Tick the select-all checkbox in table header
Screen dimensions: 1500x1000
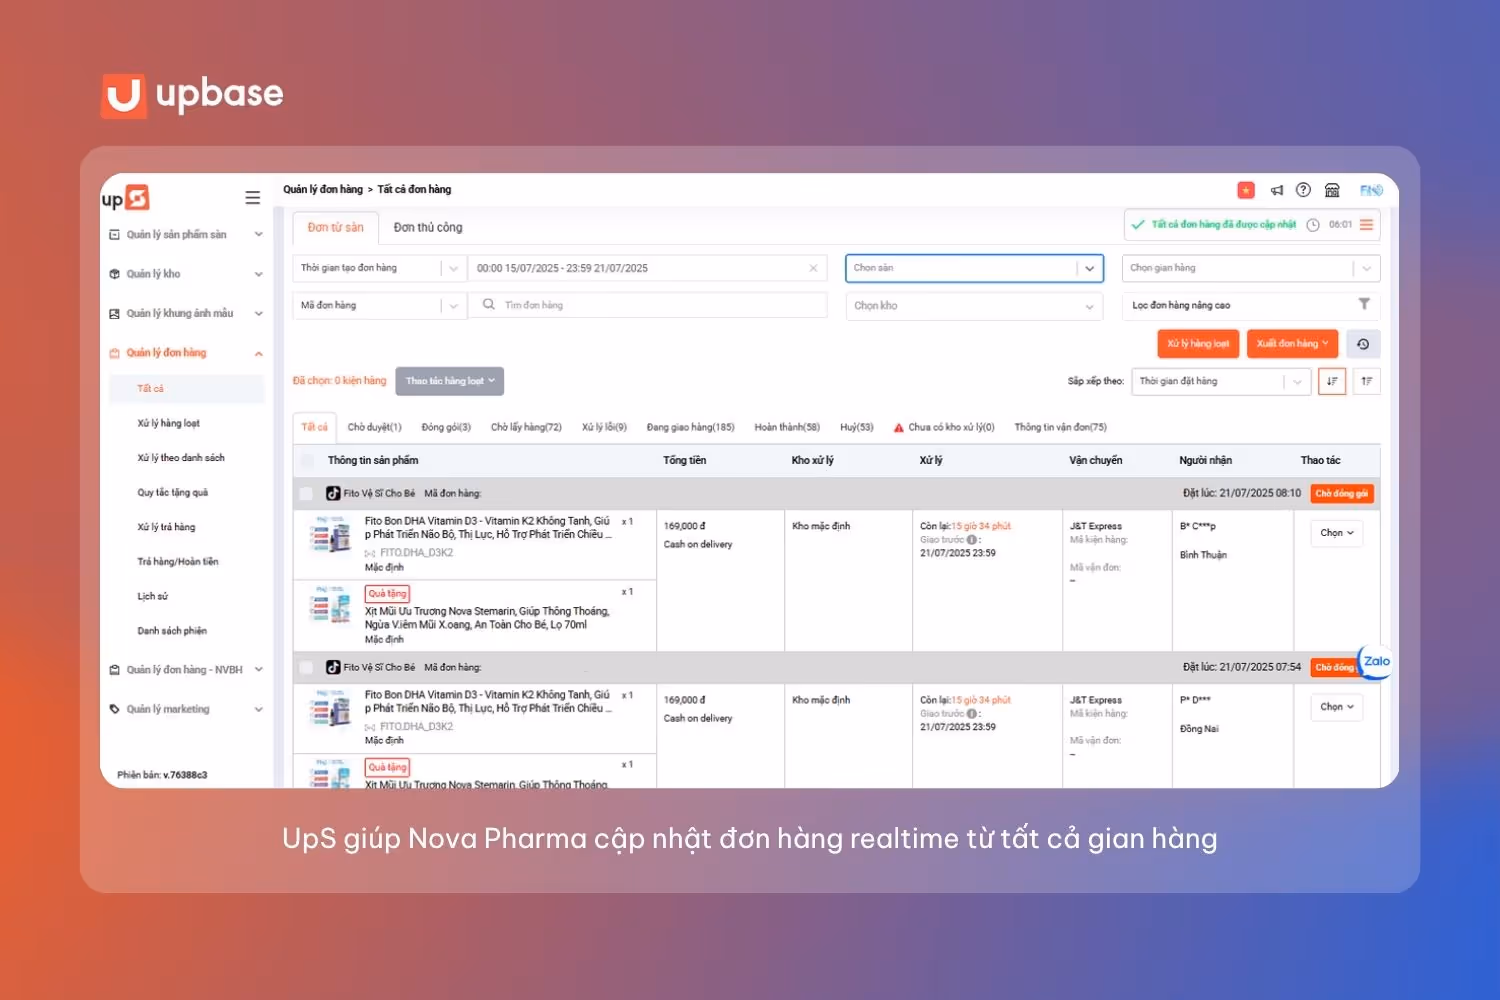pyautogui.click(x=306, y=460)
